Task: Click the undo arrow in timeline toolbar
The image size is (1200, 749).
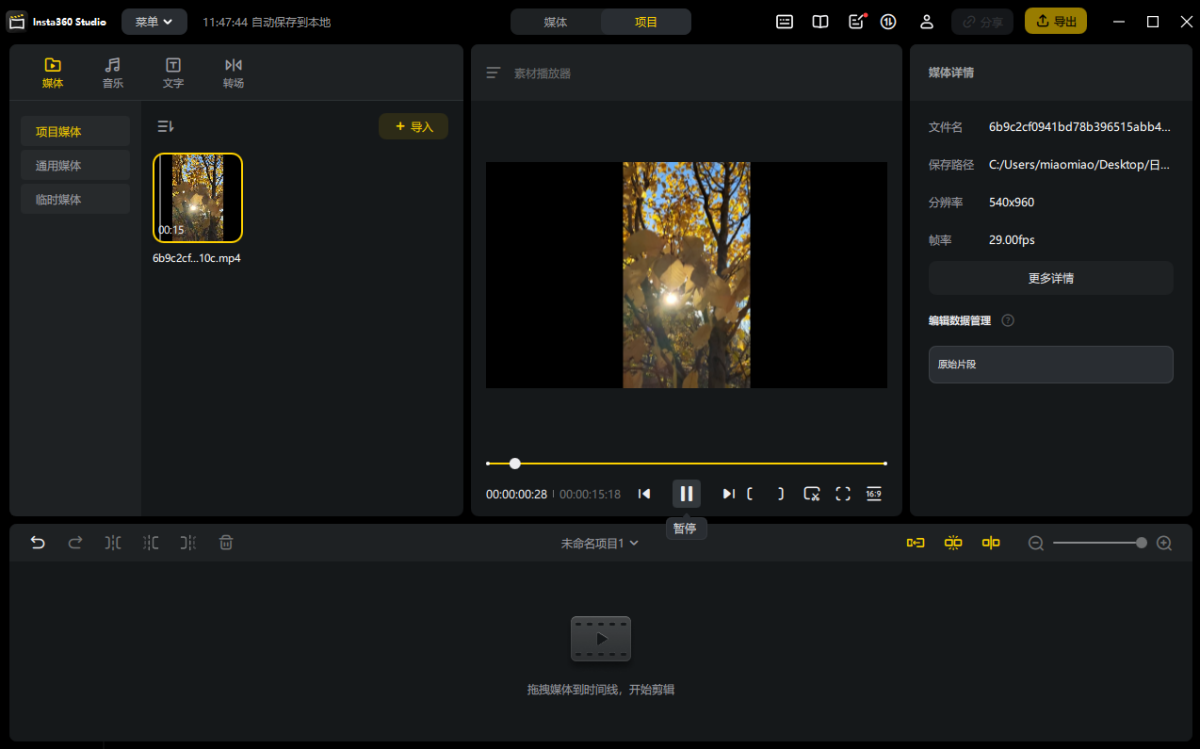Action: 38,543
